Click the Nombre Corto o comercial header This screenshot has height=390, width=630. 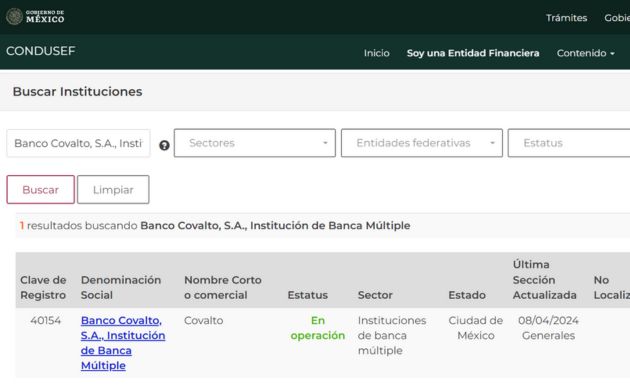tap(223, 287)
